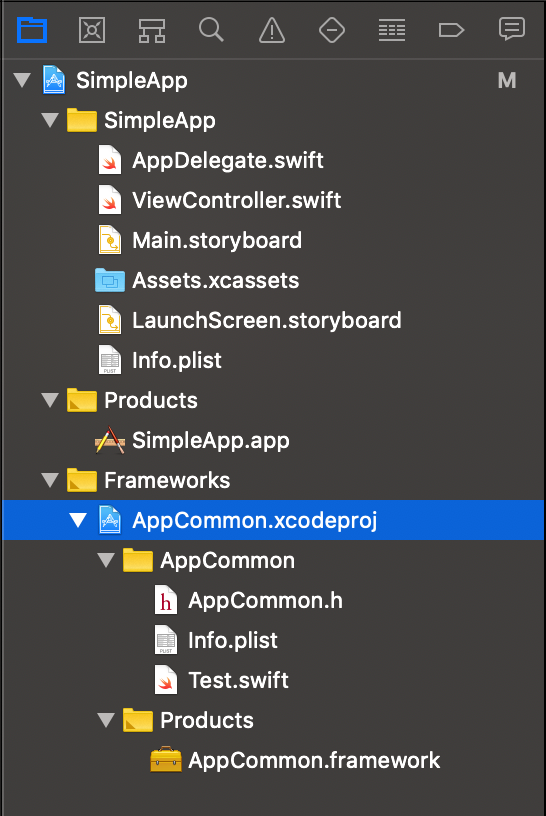The width and height of the screenshot is (546, 816).
Task: Collapse the root SimpleApp project
Action: 22,81
